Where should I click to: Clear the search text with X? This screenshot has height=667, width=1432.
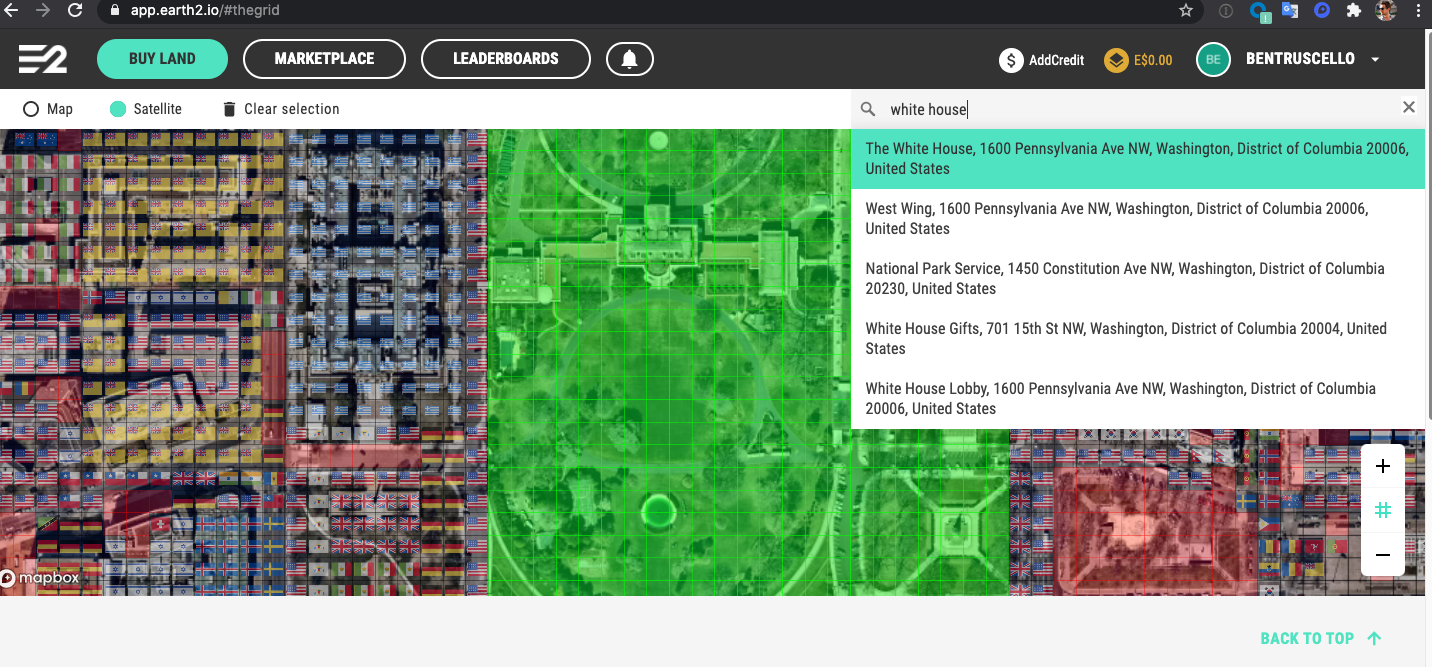(1408, 107)
